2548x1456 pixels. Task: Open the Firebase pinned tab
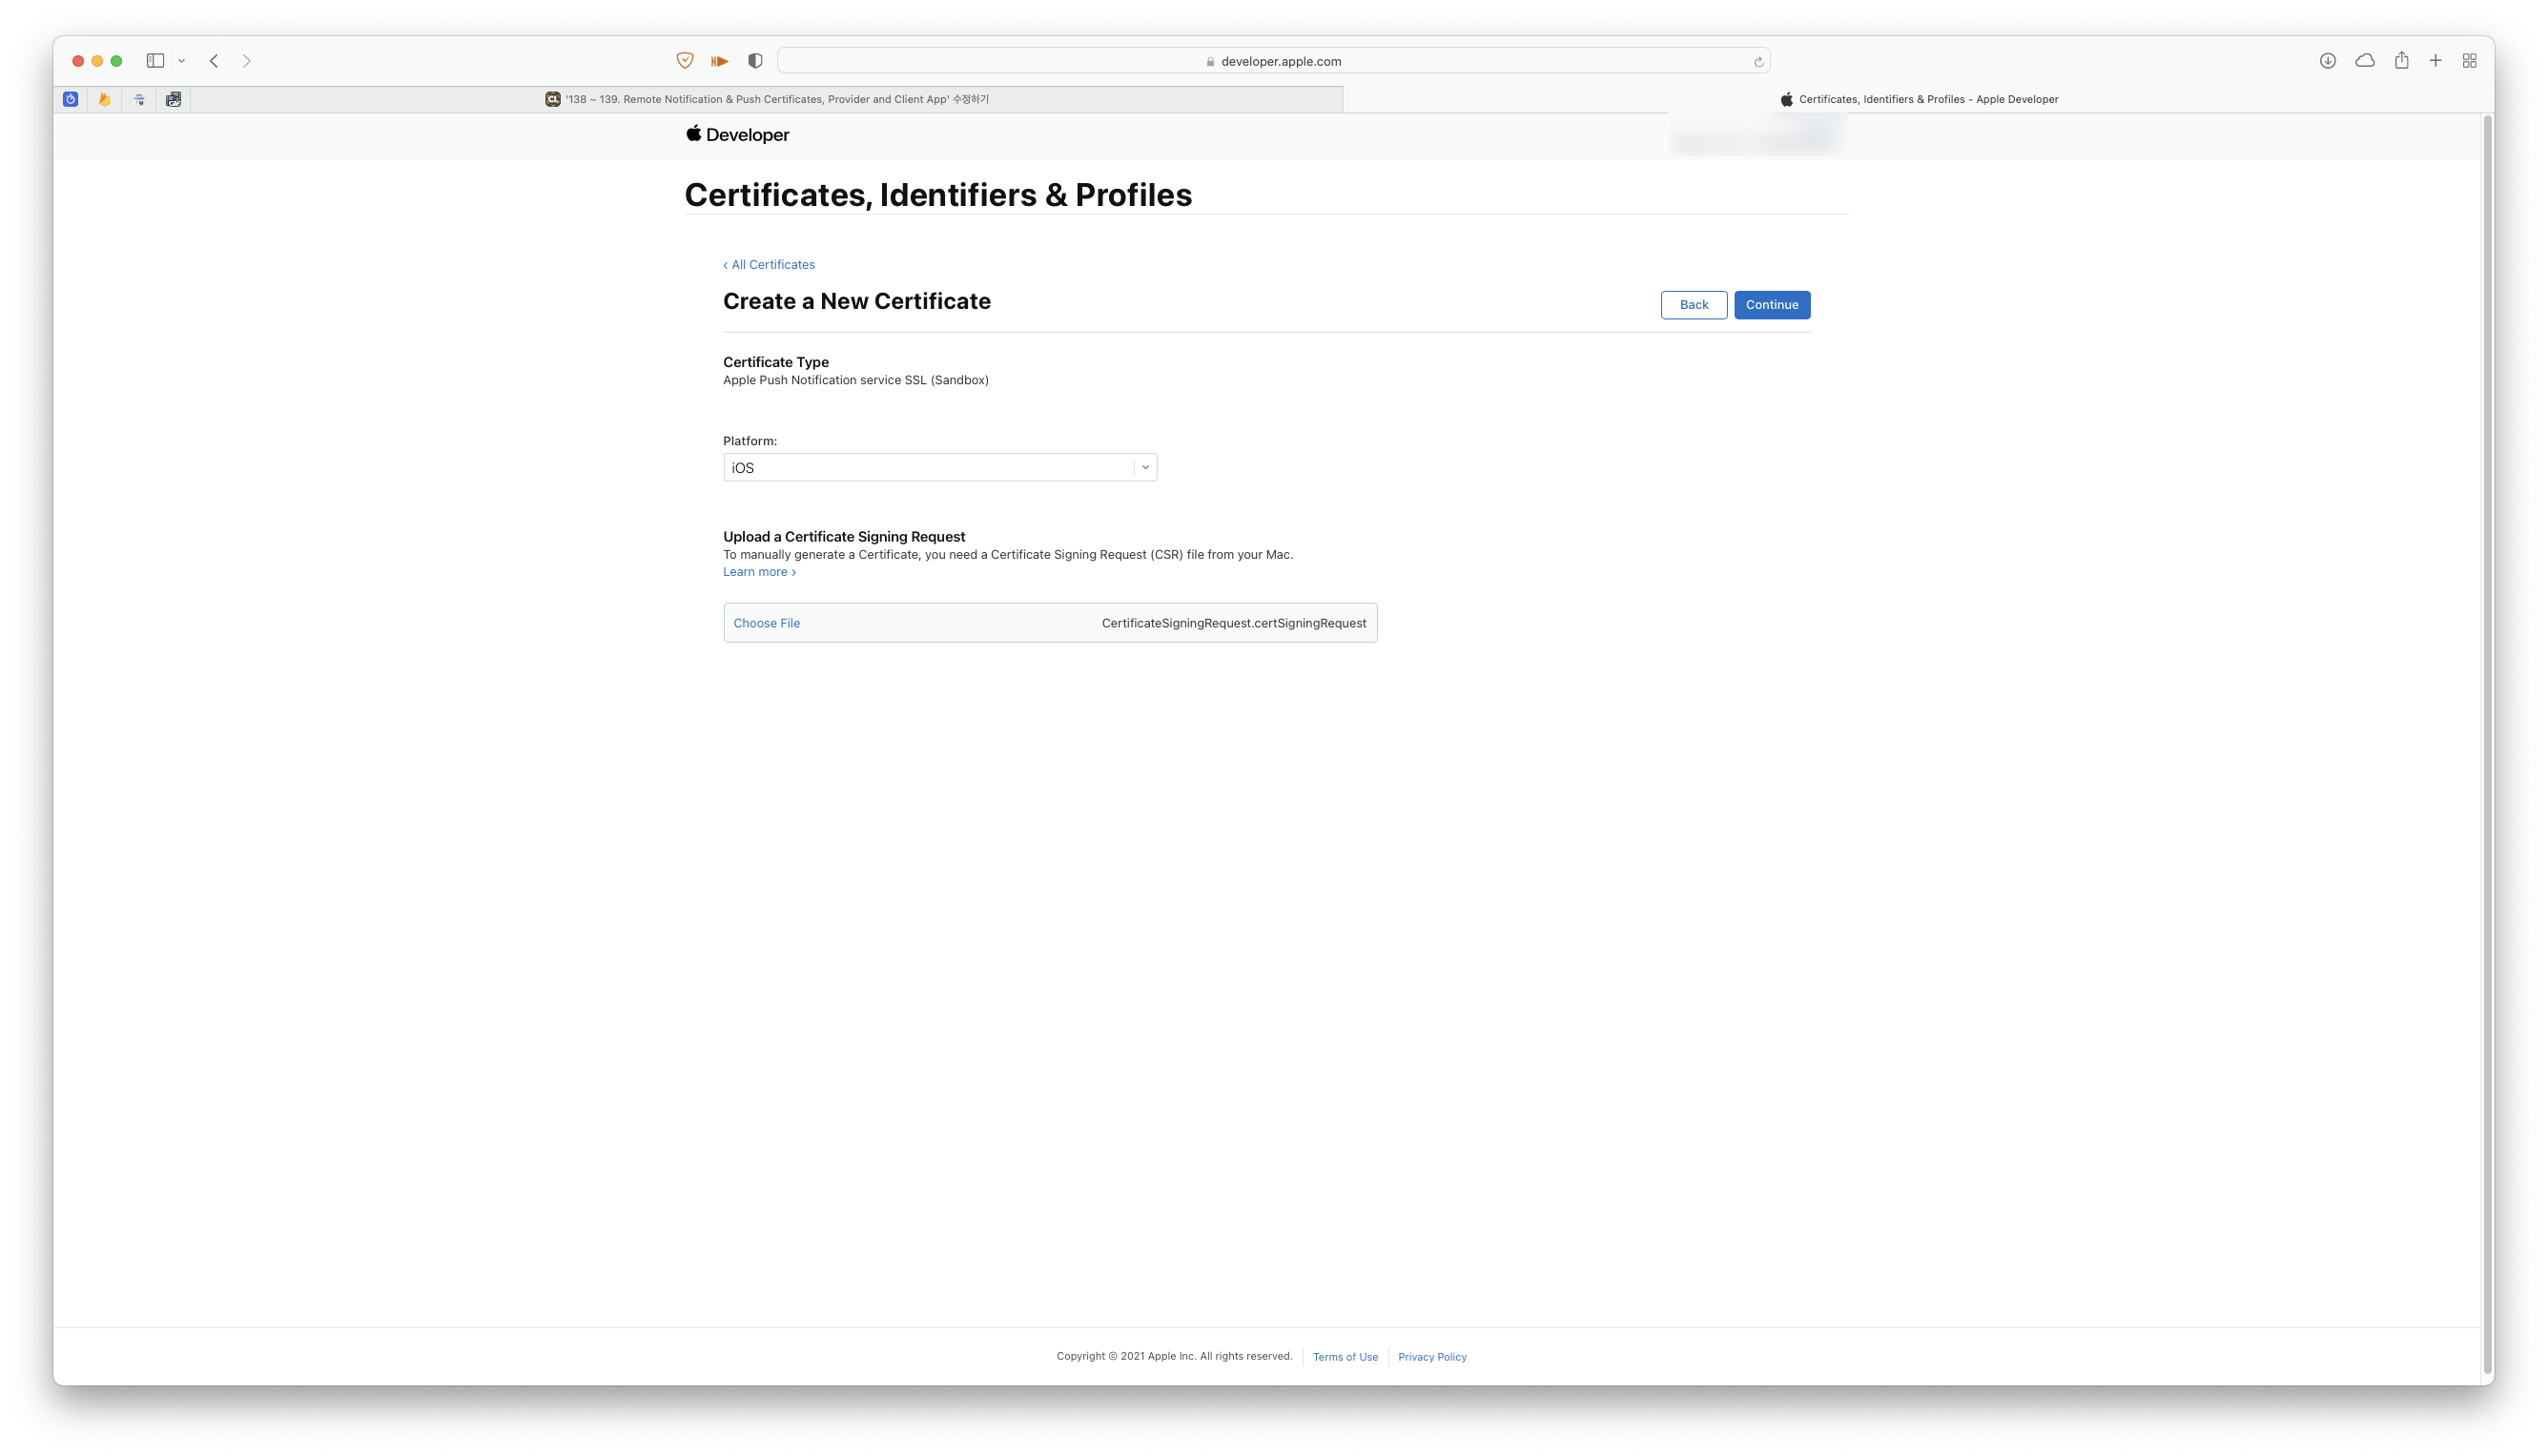(x=104, y=99)
